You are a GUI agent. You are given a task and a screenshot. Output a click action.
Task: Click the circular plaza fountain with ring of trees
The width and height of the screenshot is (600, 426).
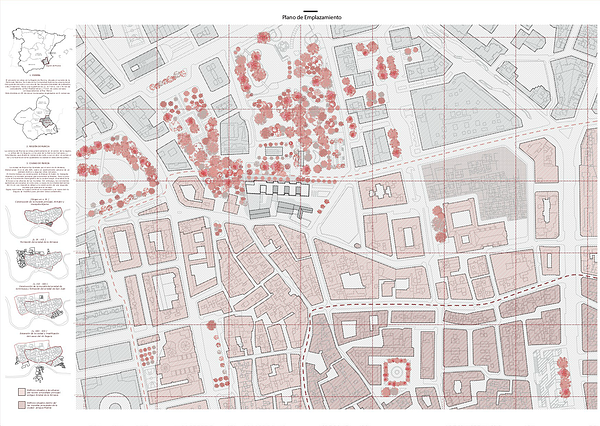[x=397, y=371]
